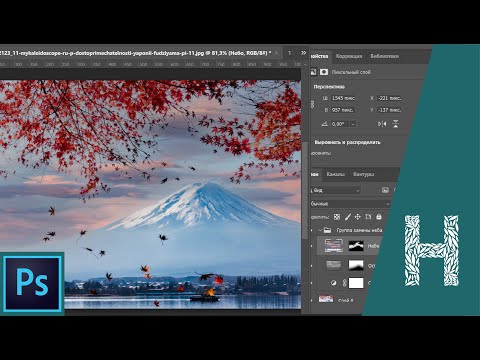Toggle visibility of the adjustment layer
Viewport: 480px width, 360px height.
312,283
